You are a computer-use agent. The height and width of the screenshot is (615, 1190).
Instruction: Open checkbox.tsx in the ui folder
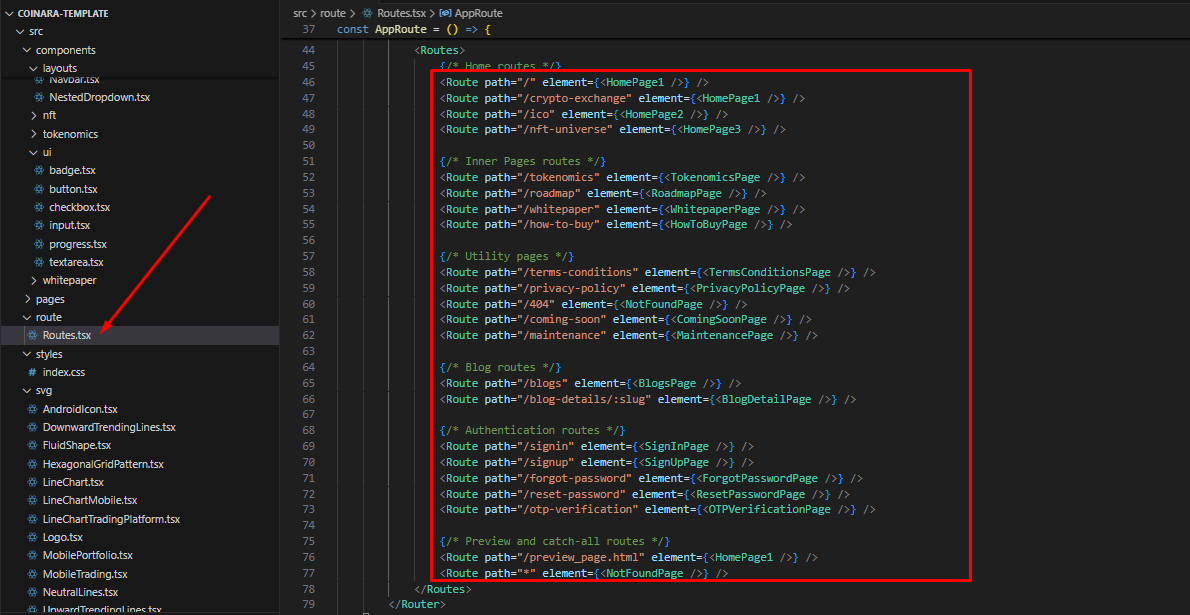pyautogui.click(x=80, y=207)
